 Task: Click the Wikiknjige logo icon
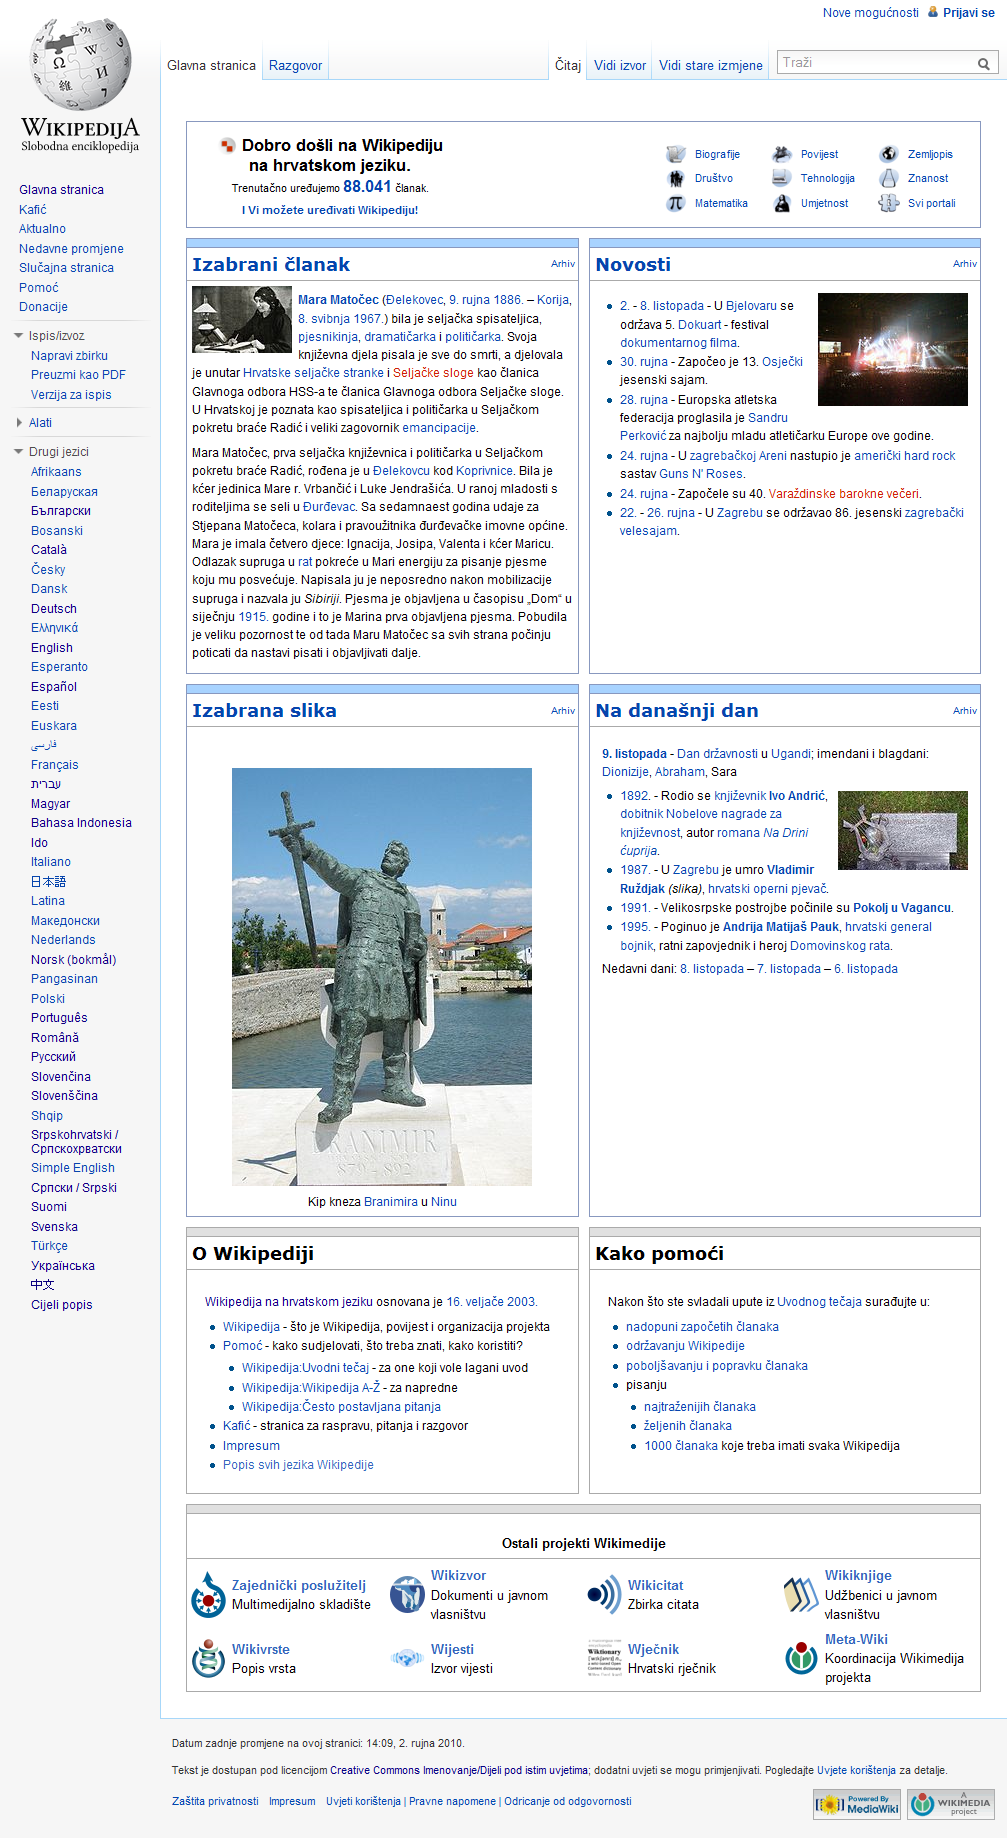click(x=801, y=1594)
